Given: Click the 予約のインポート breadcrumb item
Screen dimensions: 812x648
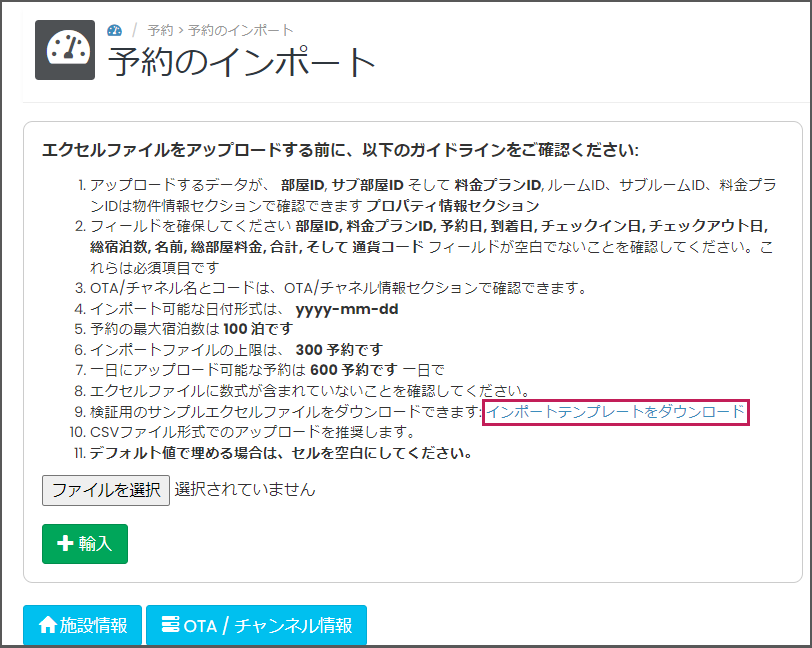Looking at the screenshot, I should [x=240, y=31].
